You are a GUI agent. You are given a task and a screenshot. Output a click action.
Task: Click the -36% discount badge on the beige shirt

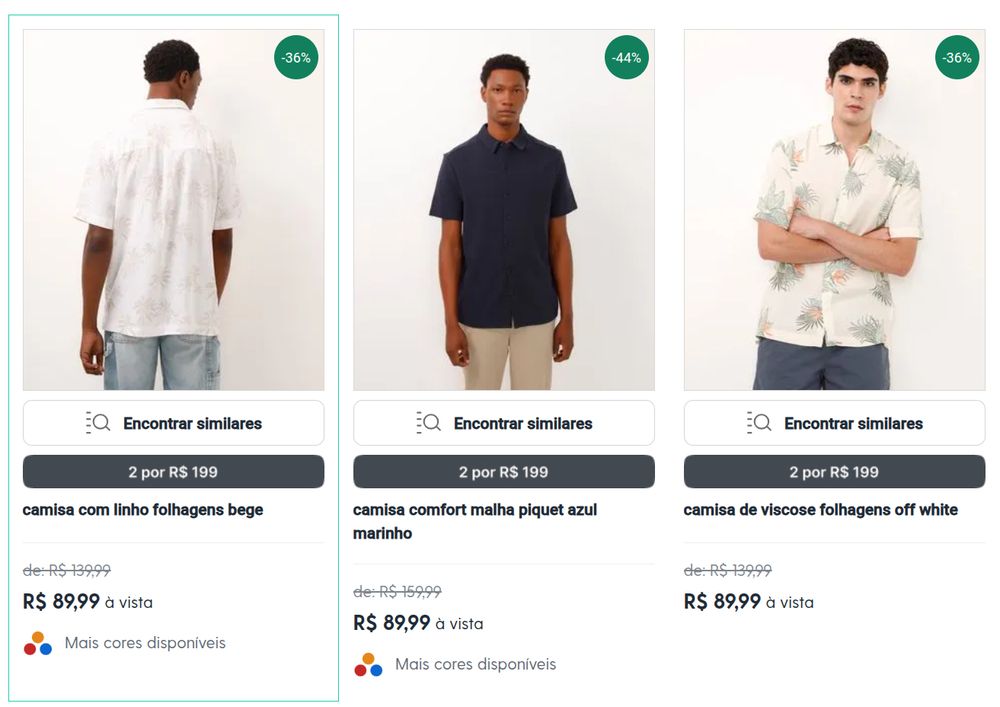click(x=297, y=58)
